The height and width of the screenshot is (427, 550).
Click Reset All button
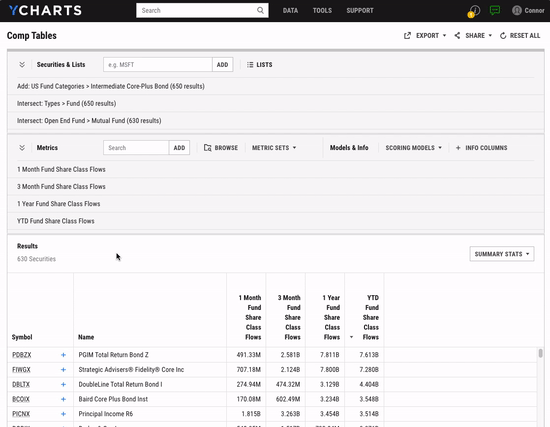[520, 35]
